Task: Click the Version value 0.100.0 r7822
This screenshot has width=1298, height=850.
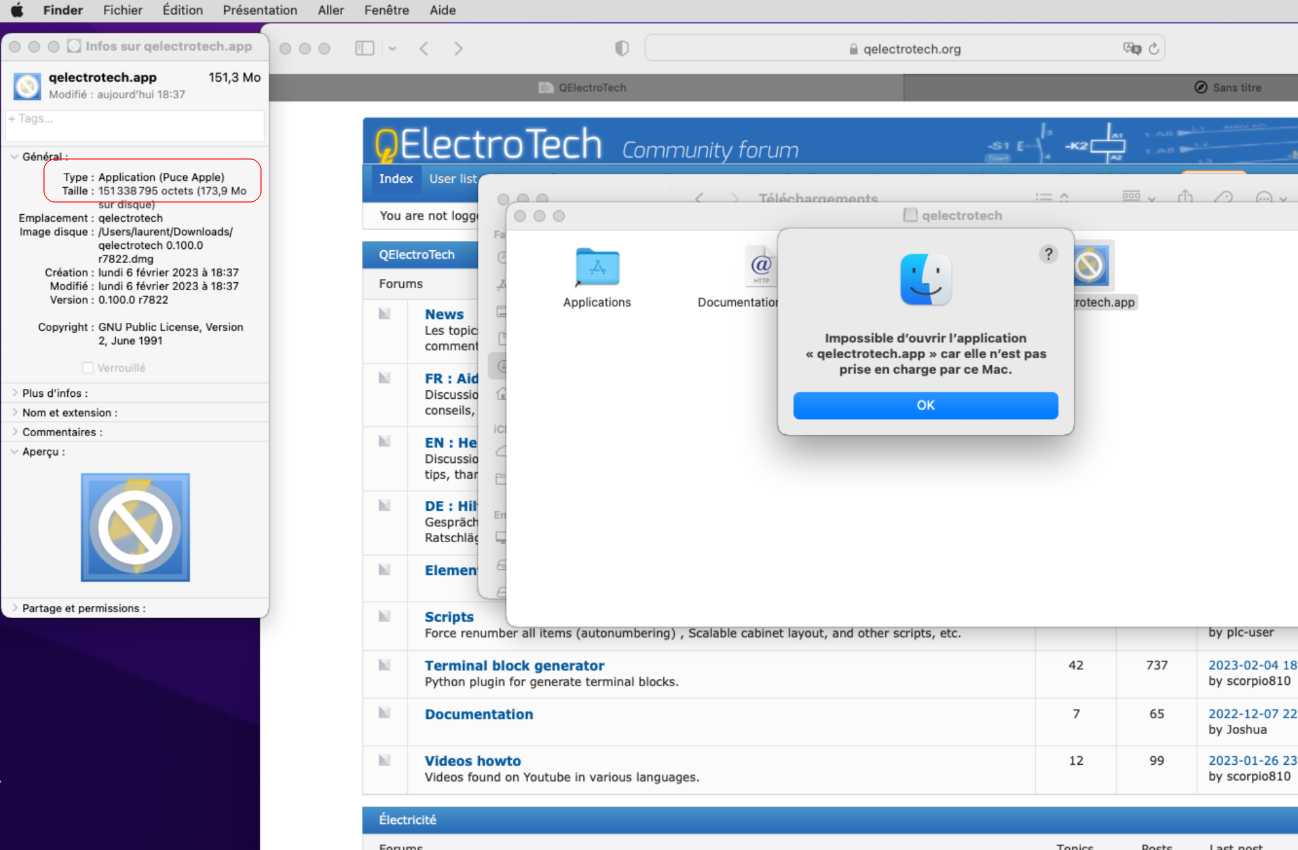Action: (133, 300)
